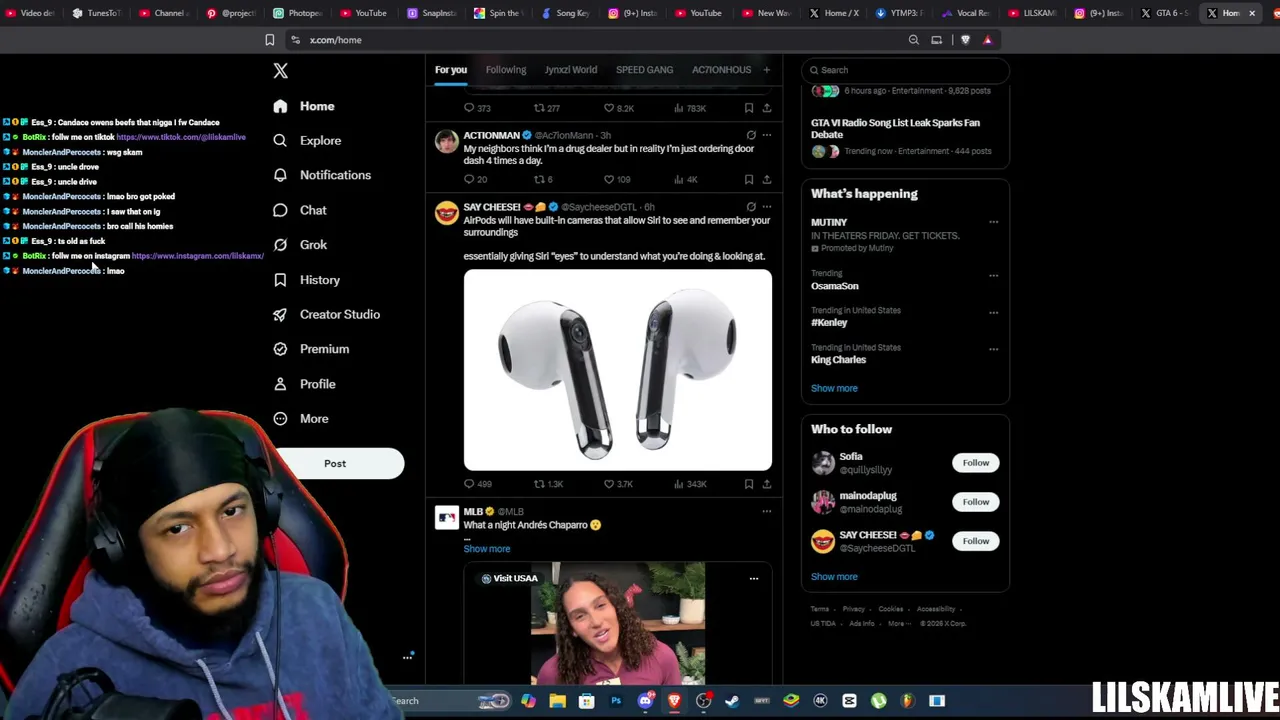Open CapCut from the taskbar

point(849,701)
